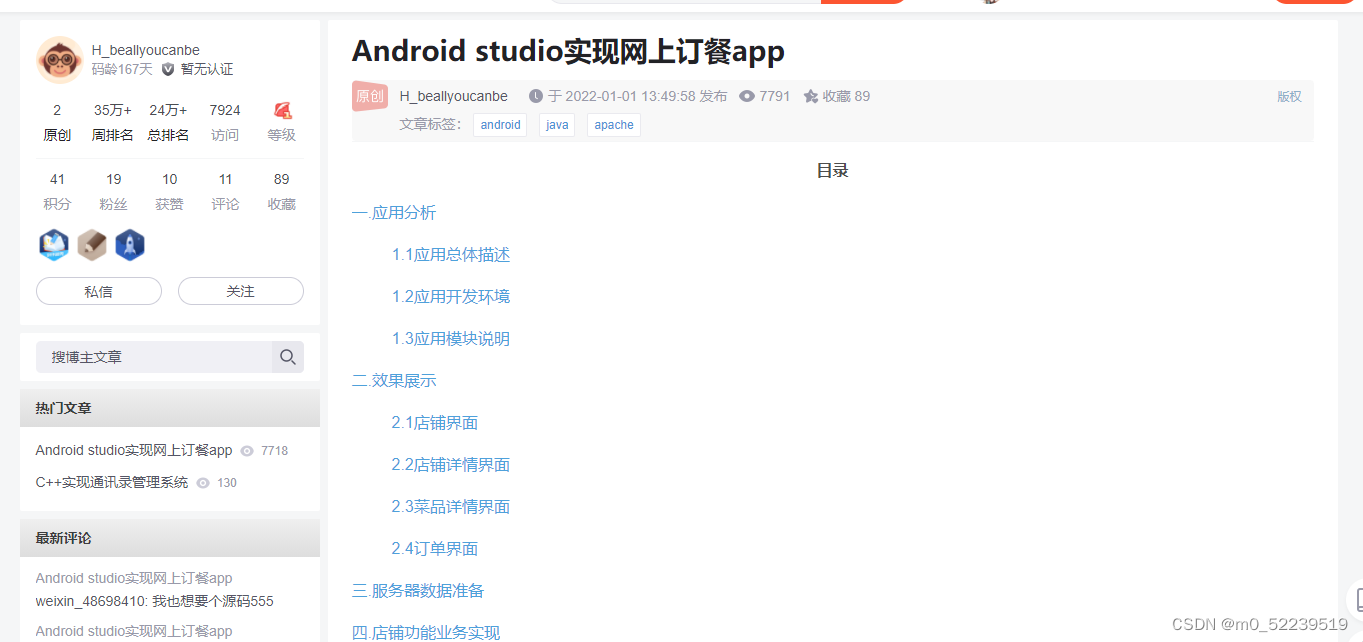The width and height of the screenshot is (1363, 642).
Task: Jump to 1.1应用总体描述
Action: 451,255
